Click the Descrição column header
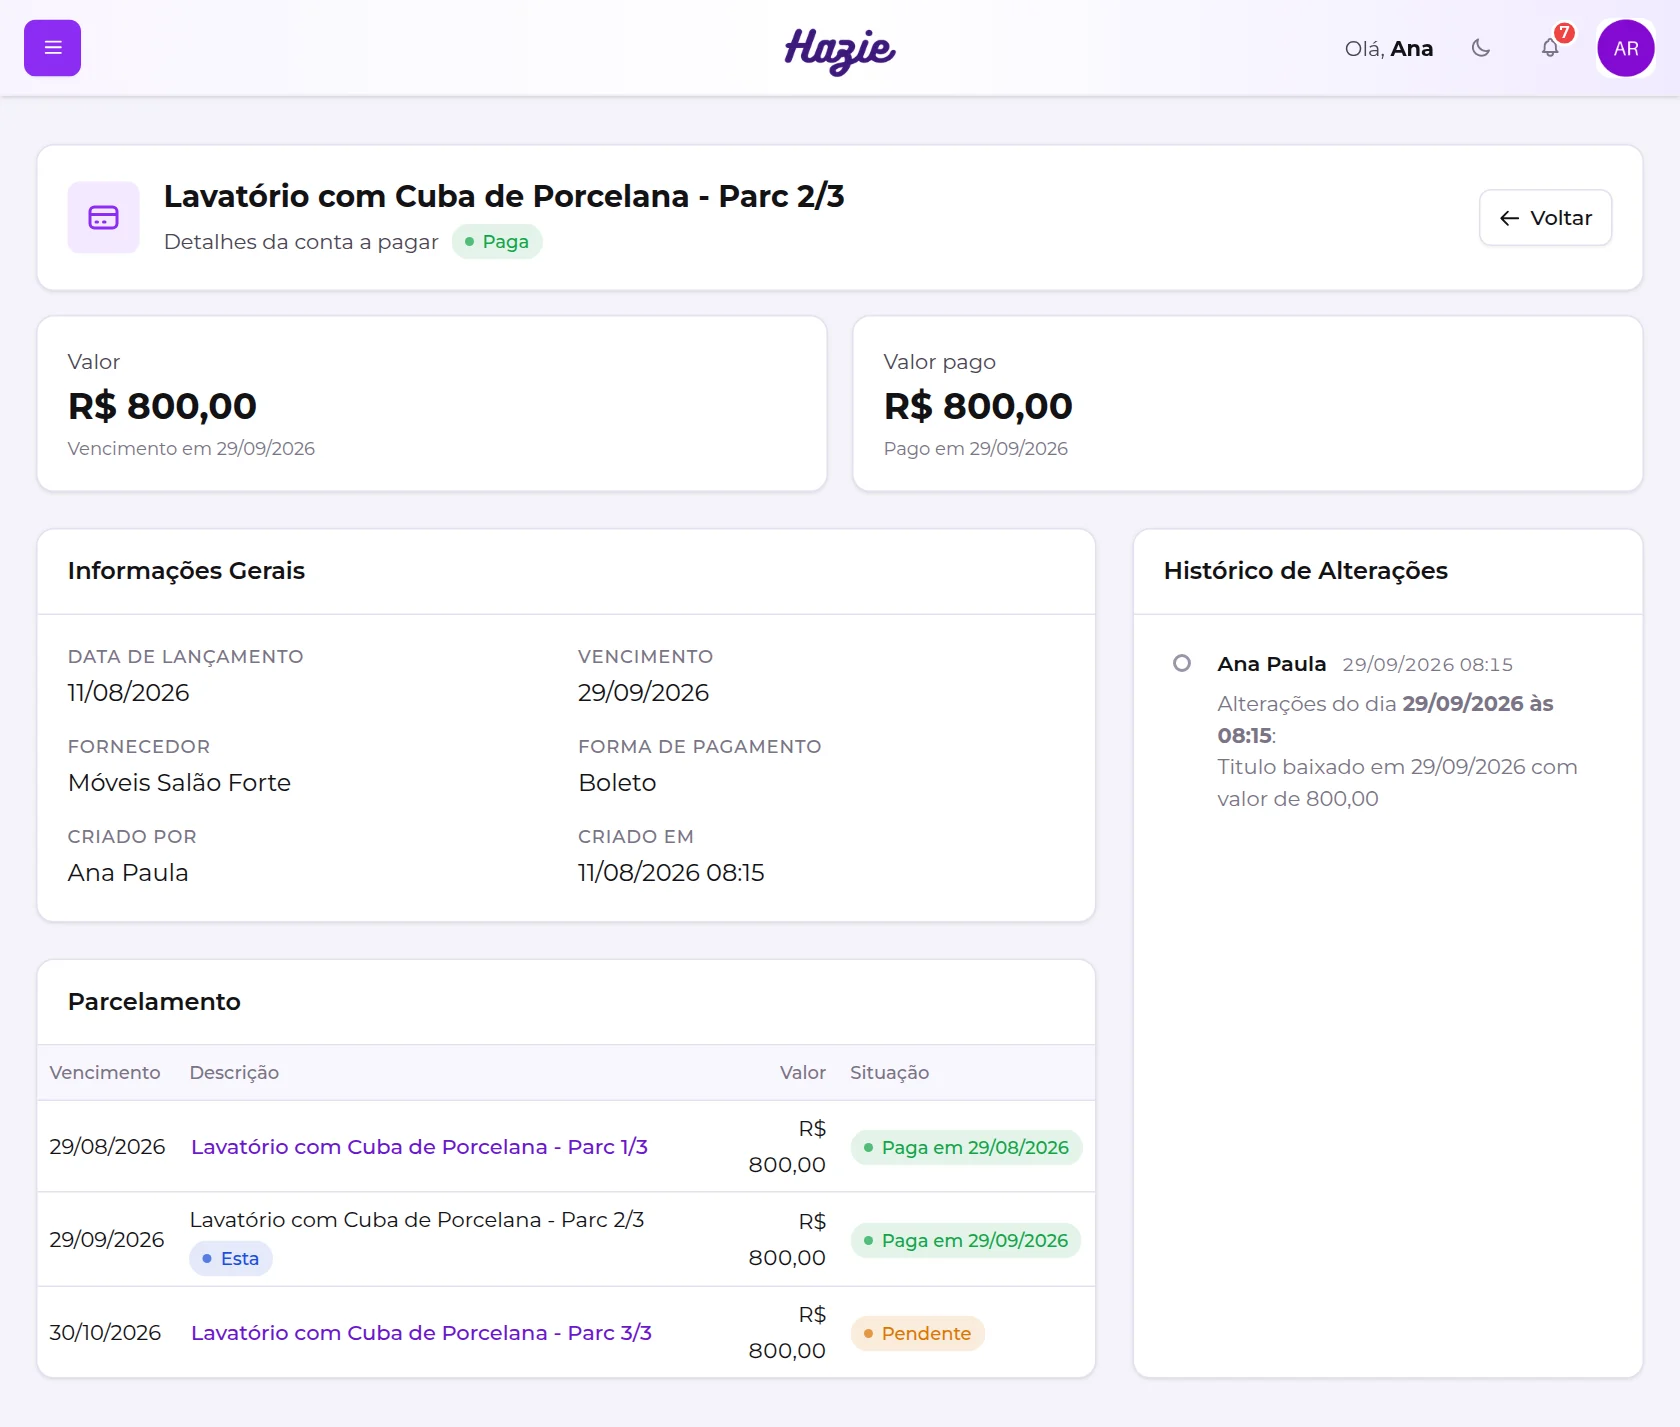Screen dimensions: 1680x1427 pyautogui.click(x=234, y=1073)
